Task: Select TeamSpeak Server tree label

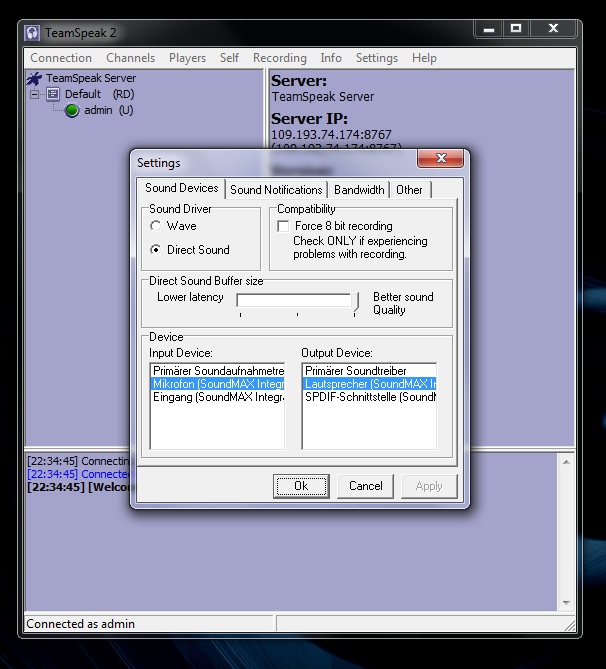Action: [x=91, y=79]
